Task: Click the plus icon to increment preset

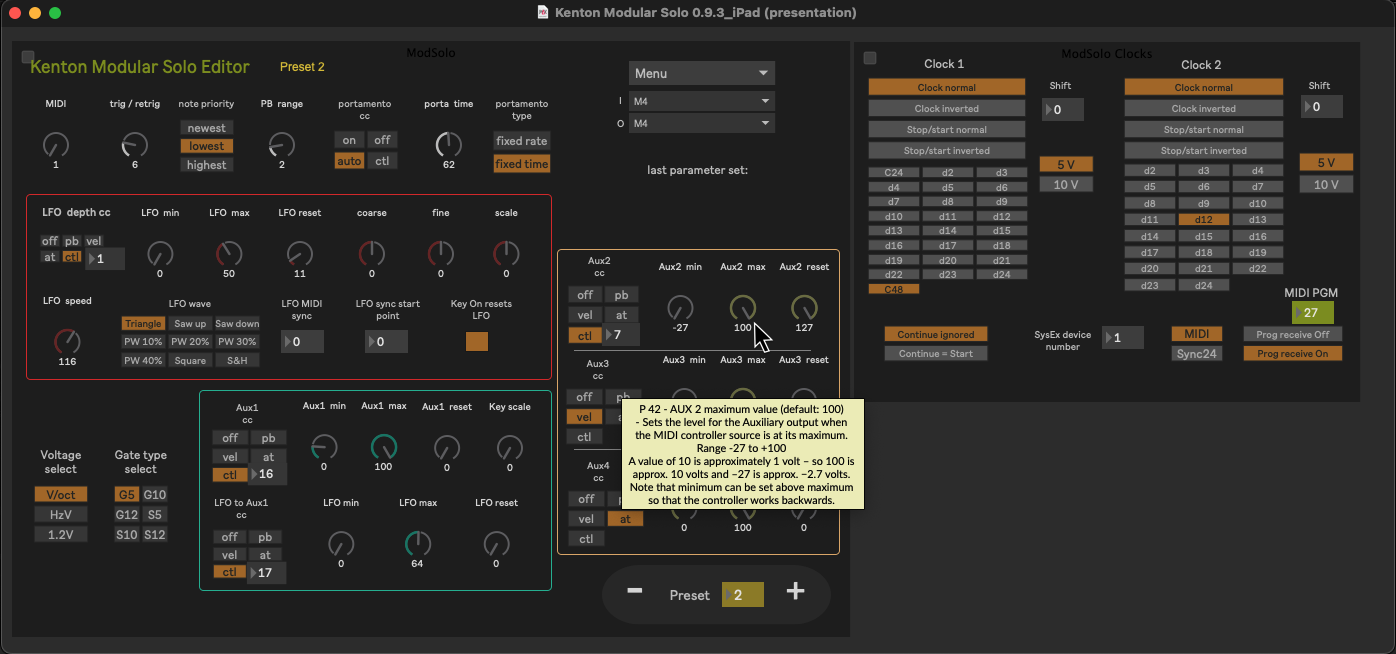Action: (795, 592)
